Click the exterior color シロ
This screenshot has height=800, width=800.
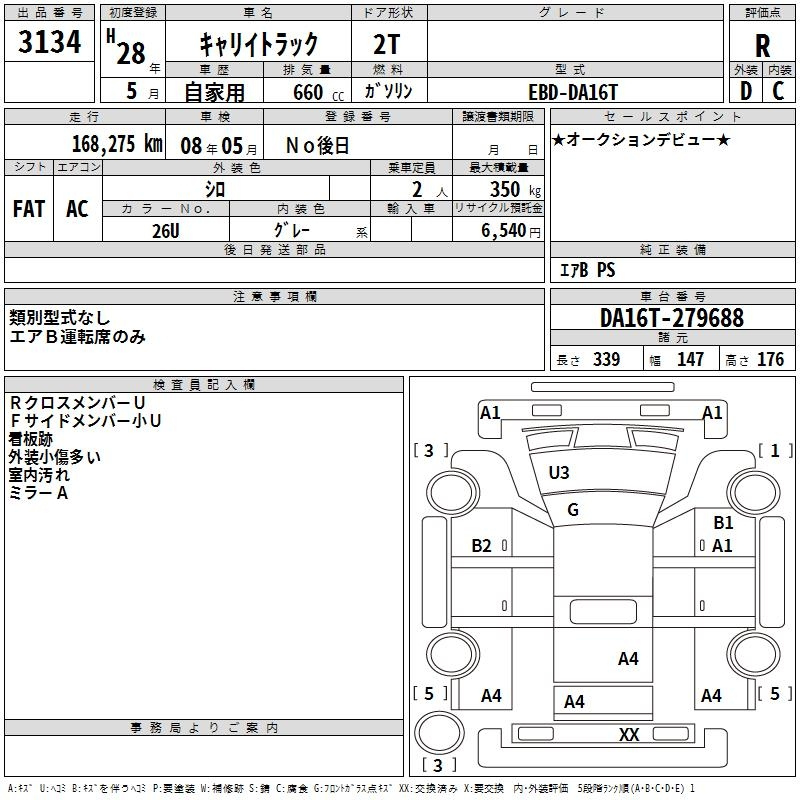pos(215,189)
